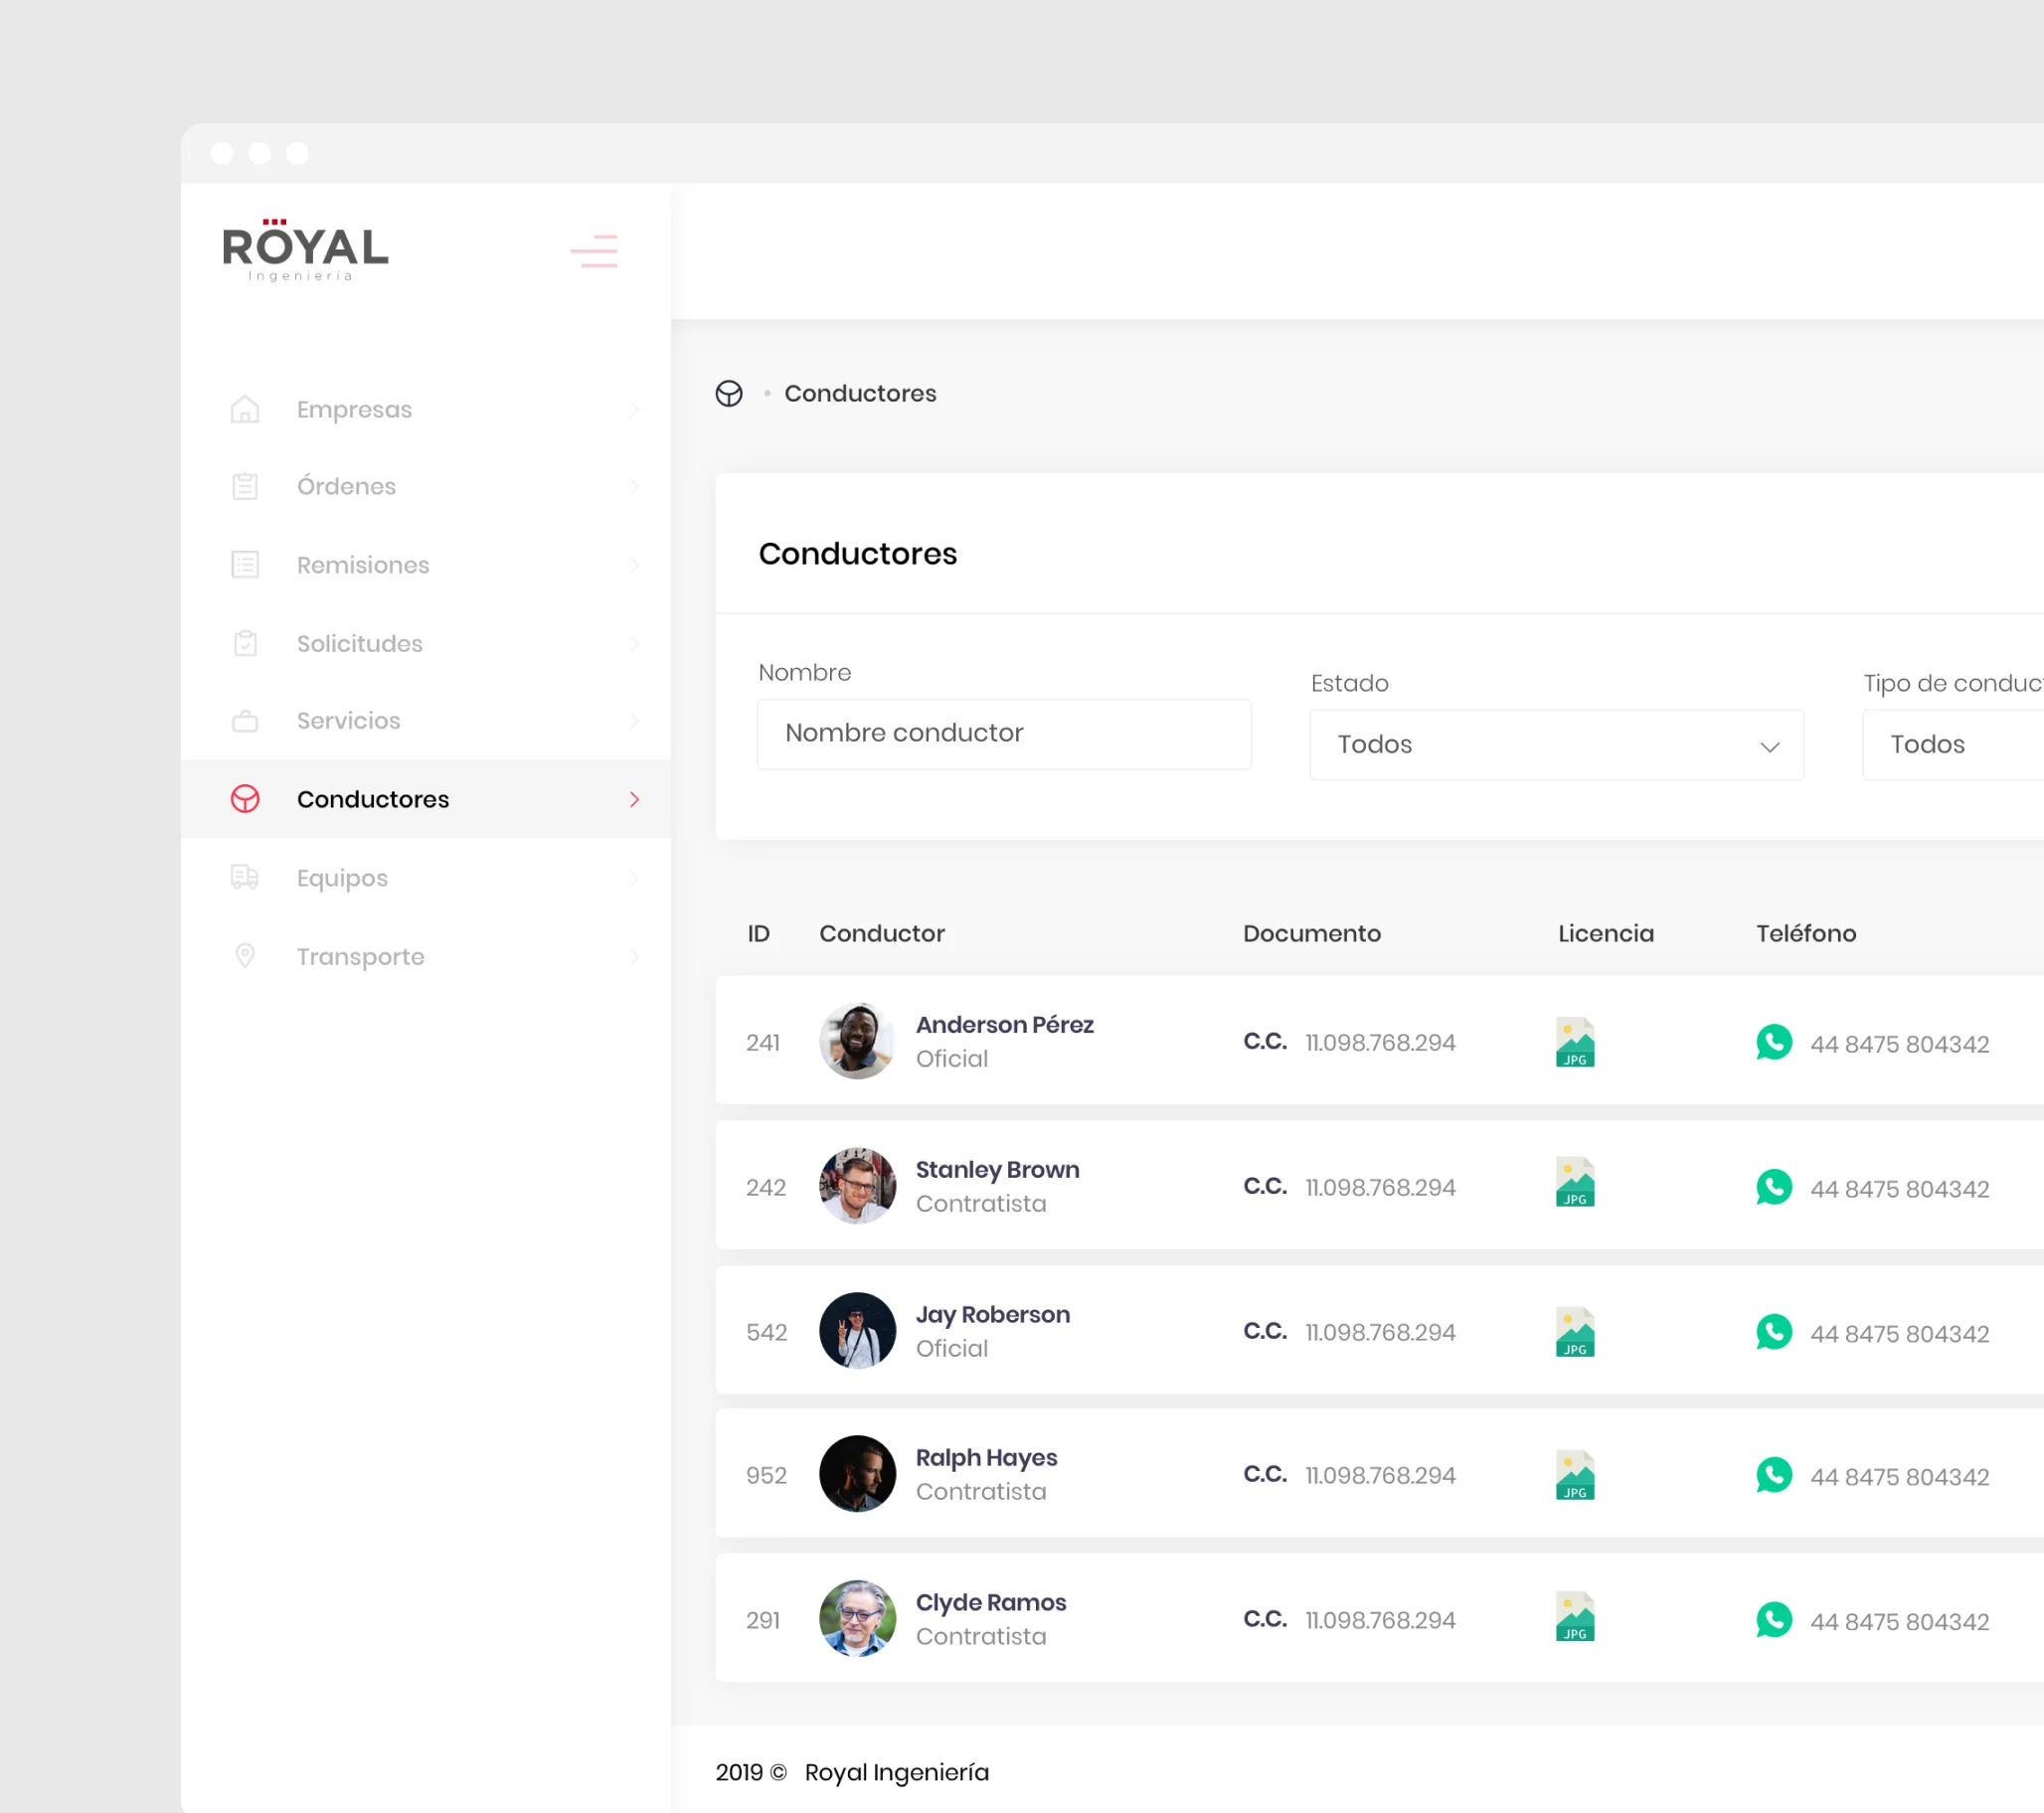The width and height of the screenshot is (2044, 1813).
Task: Open Anderson Pérez license JPG file
Action: [1575, 1042]
